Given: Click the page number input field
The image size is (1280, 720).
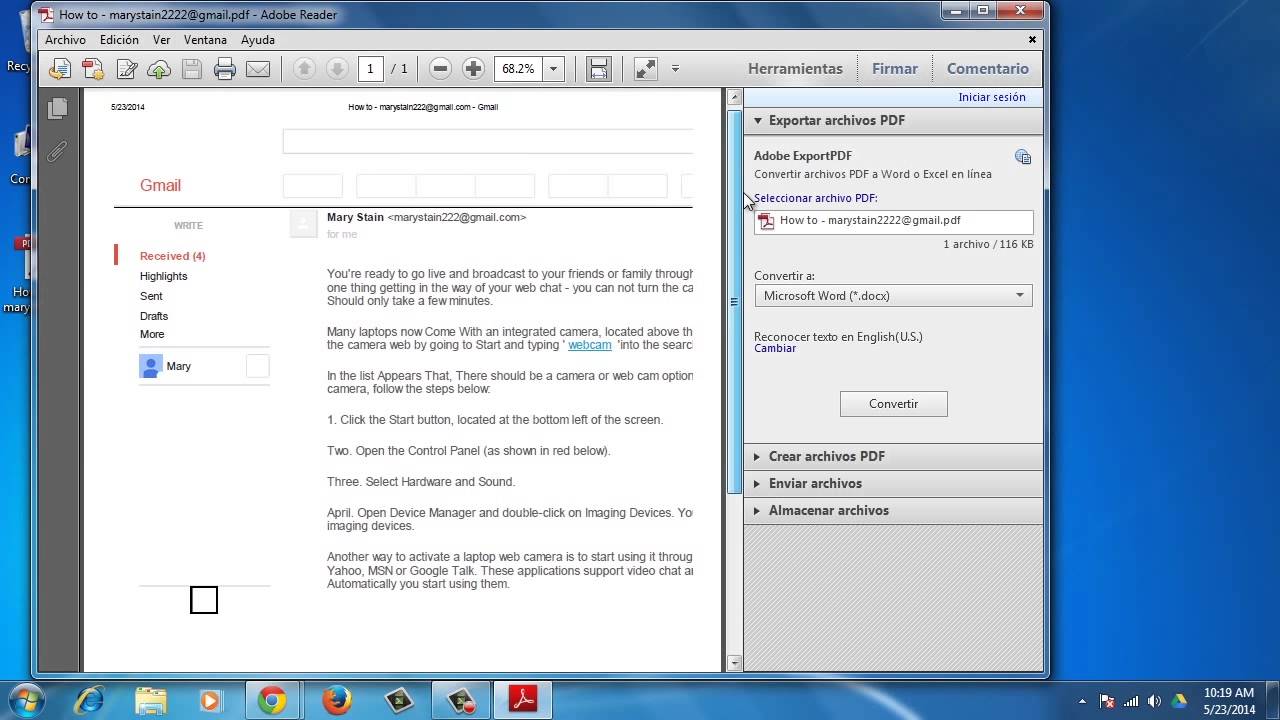Looking at the screenshot, I should tap(370, 69).
